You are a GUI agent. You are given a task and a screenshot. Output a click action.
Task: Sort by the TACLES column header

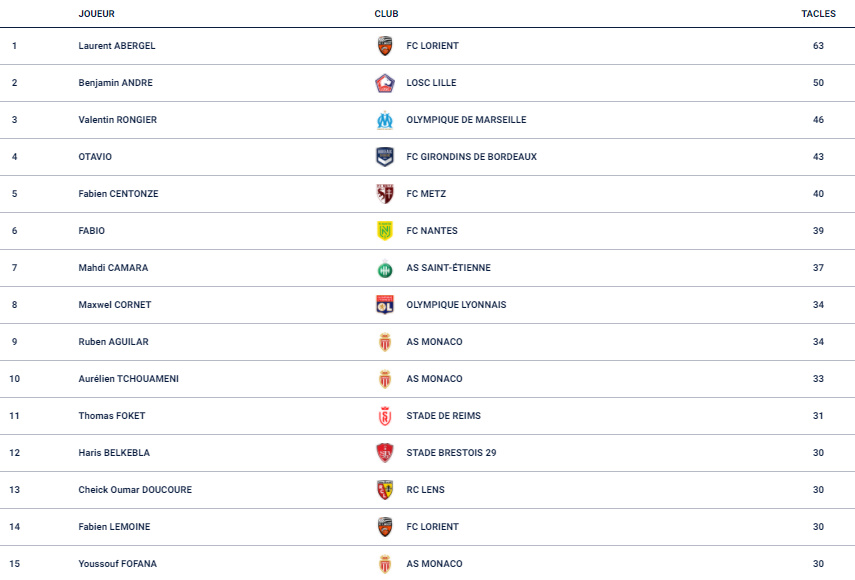818,14
